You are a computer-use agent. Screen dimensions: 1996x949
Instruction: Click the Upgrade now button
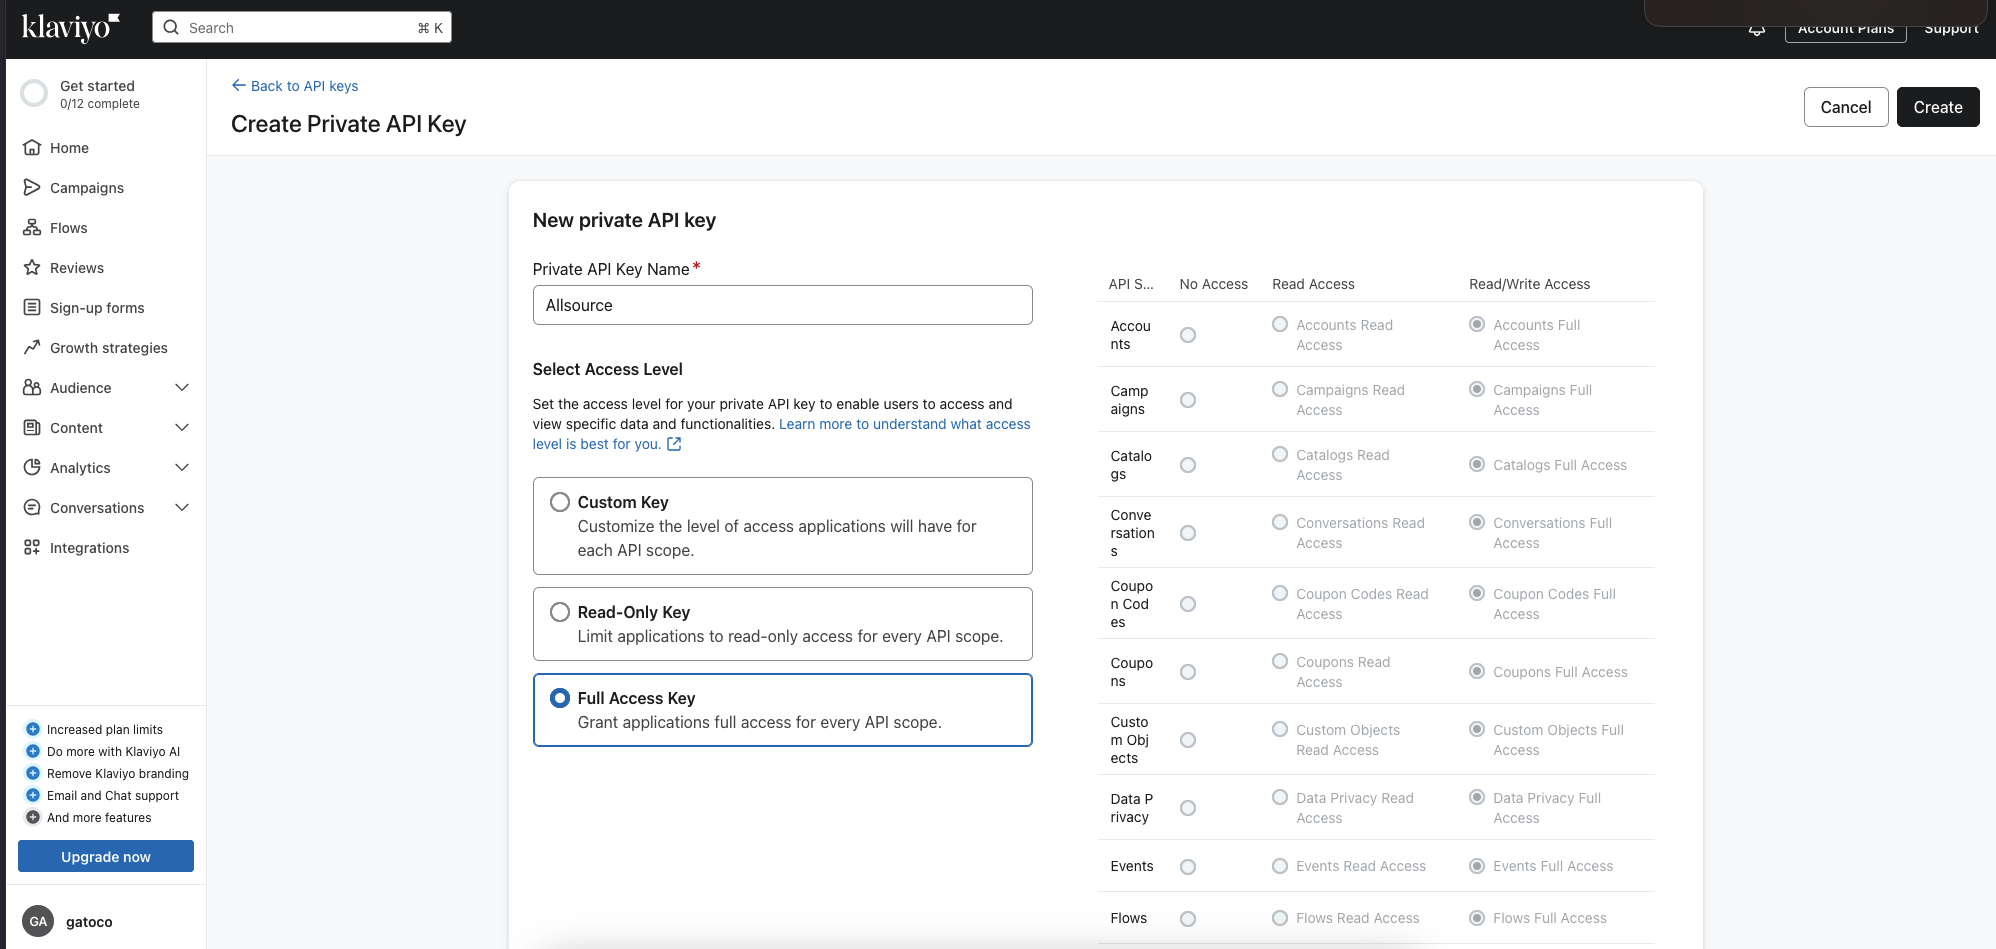coord(106,857)
